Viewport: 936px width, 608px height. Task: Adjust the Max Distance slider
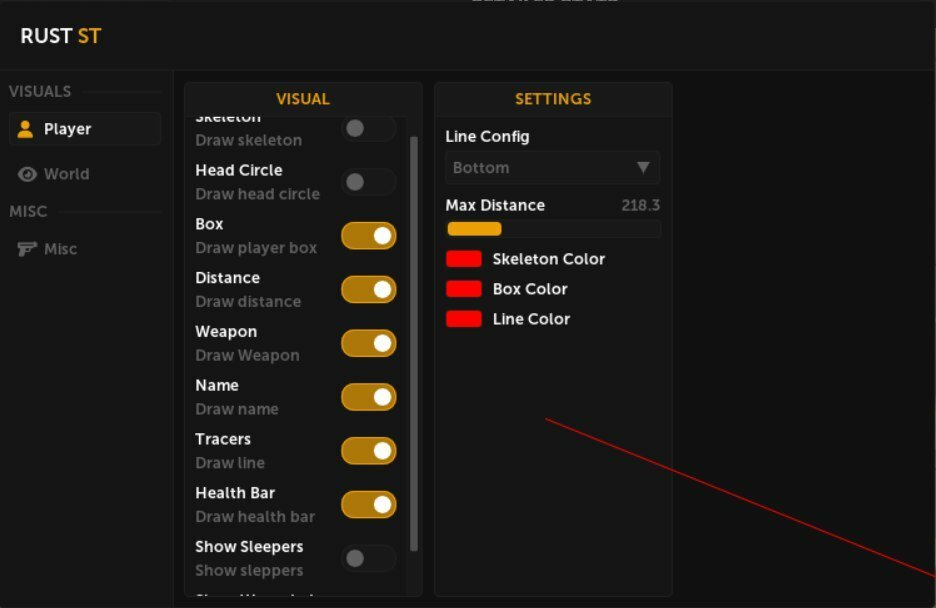553,229
